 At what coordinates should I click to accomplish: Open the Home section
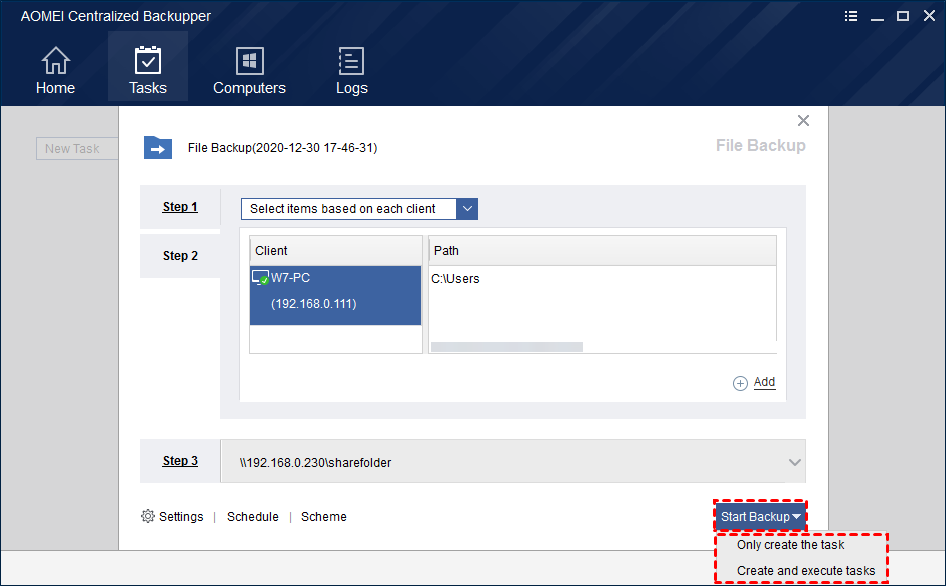55,71
